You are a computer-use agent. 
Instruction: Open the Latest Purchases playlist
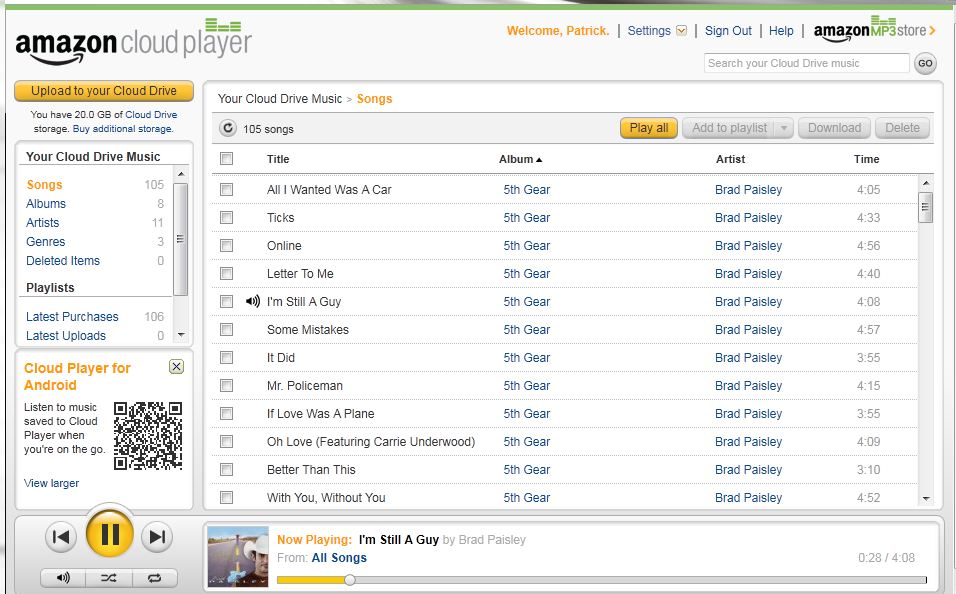point(72,317)
